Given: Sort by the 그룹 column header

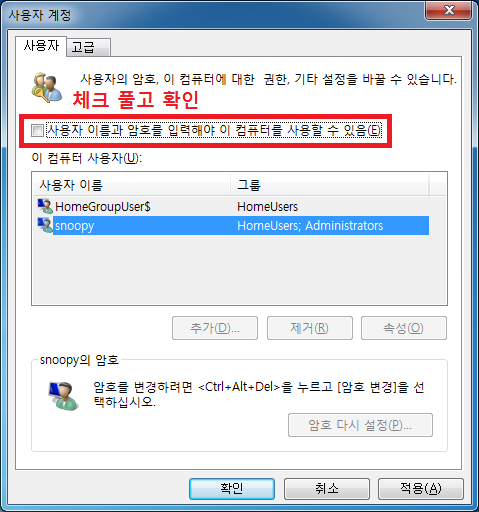Looking at the screenshot, I should click(329, 185).
